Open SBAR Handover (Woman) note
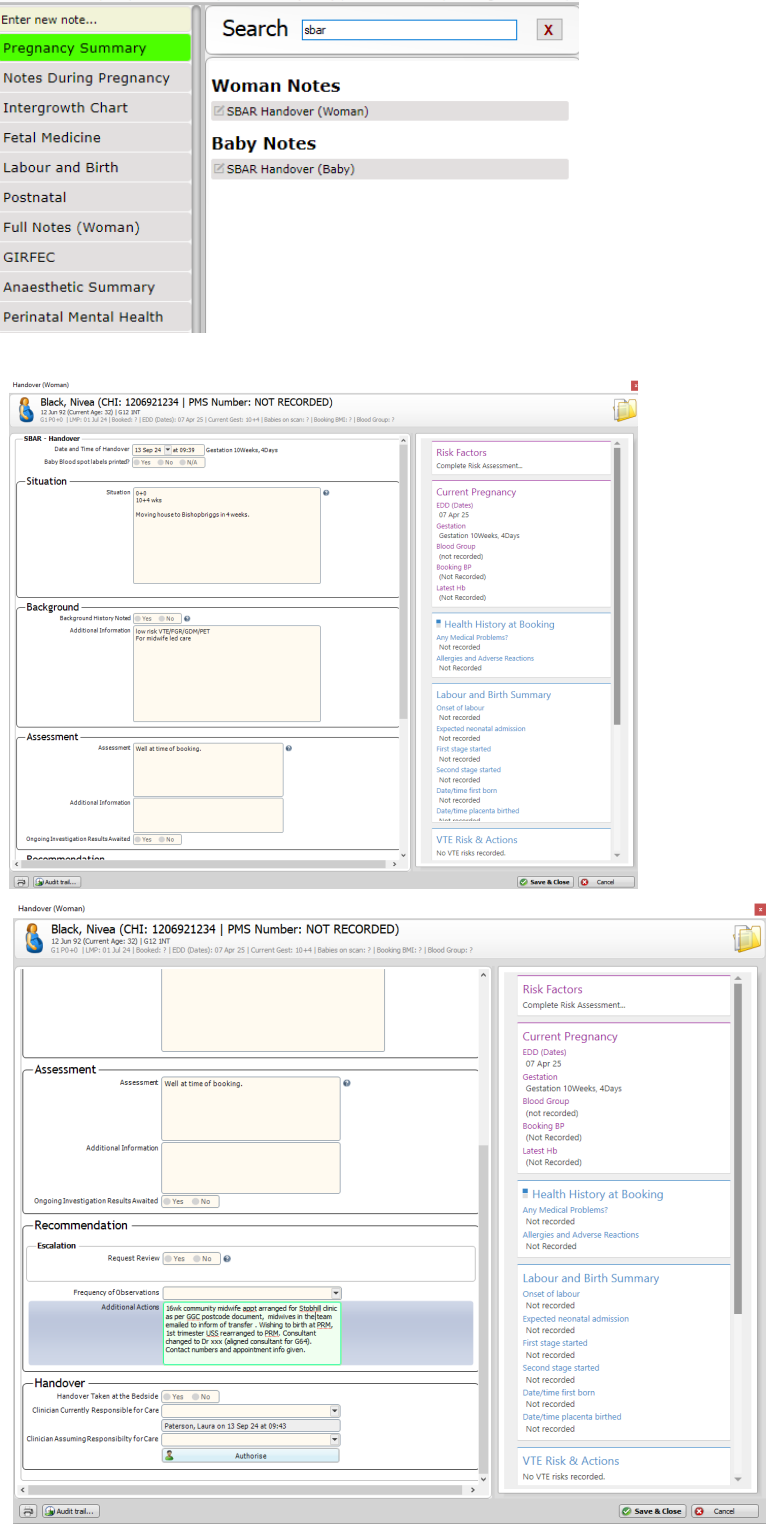This screenshot has height=1539, width=781. [x=390, y=111]
